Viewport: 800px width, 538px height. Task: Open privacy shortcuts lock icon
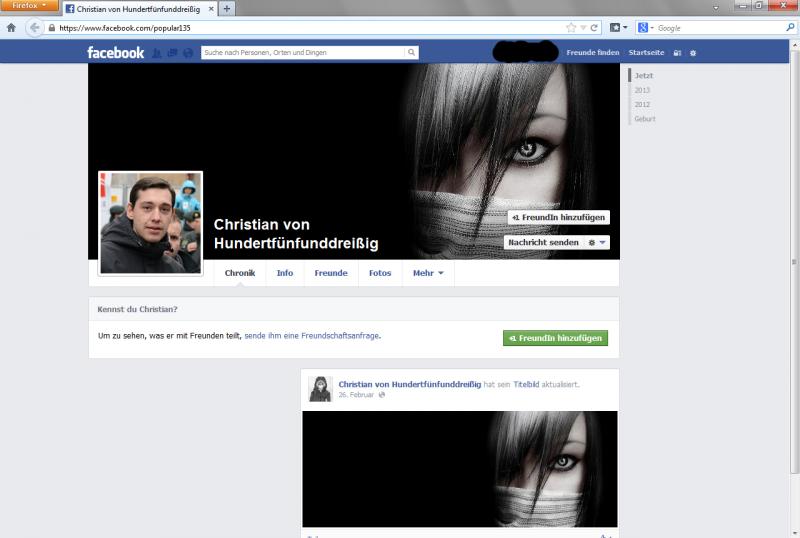[x=677, y=52]
